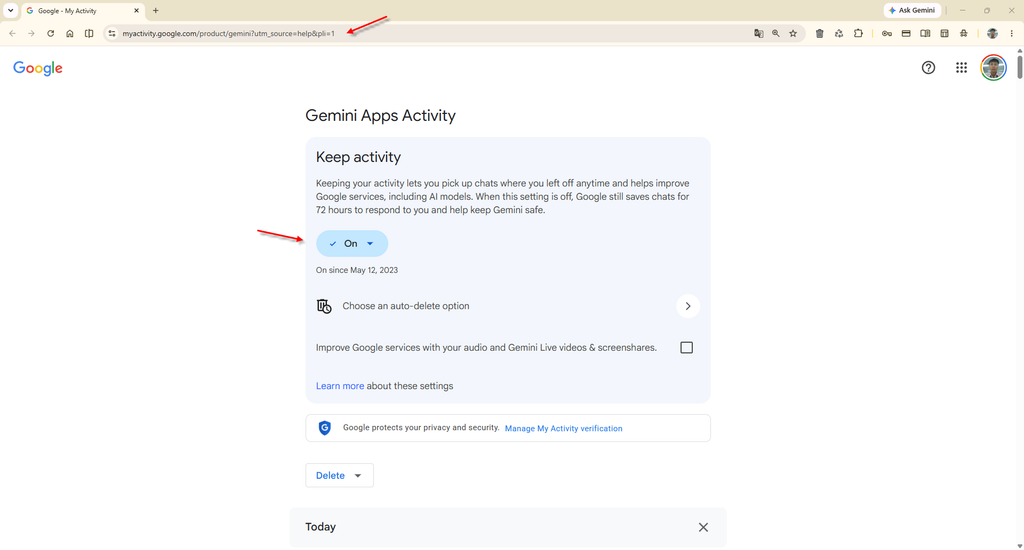
Task: Click the Google privacy shield icon
Action: click(325, 428)
